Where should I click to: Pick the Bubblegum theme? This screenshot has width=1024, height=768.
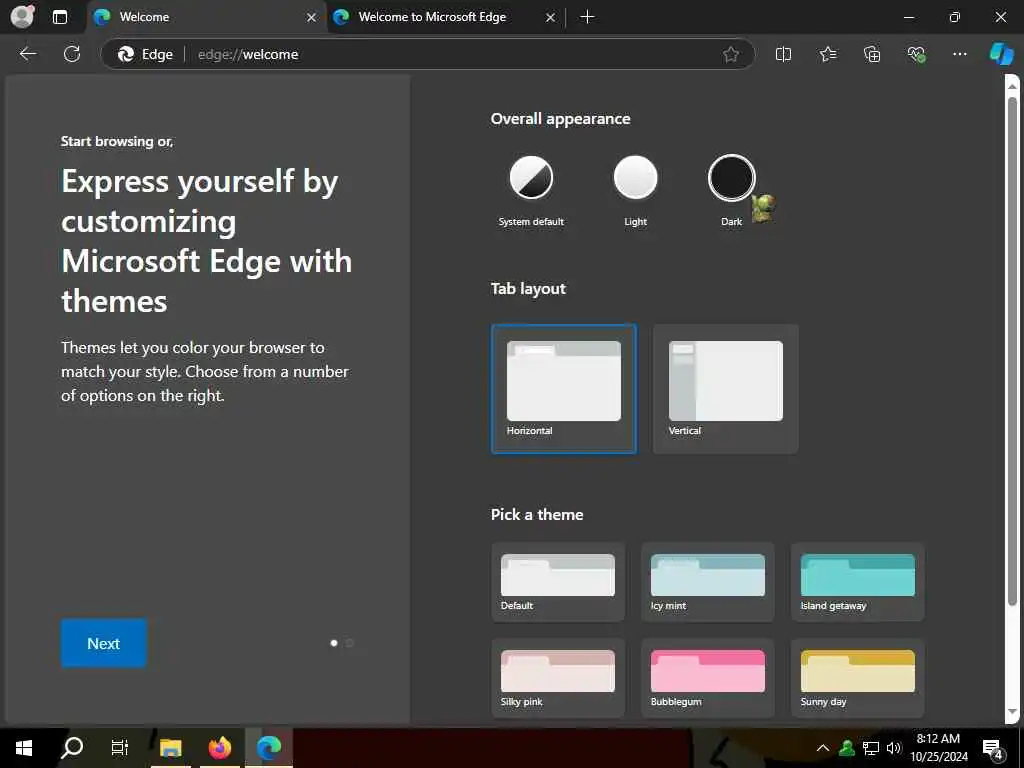(x=708, y=678)
